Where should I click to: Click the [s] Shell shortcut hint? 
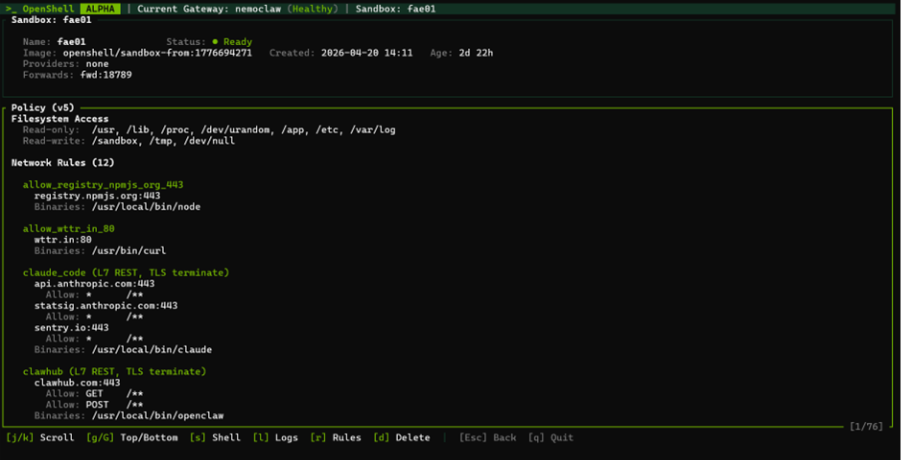215,438
